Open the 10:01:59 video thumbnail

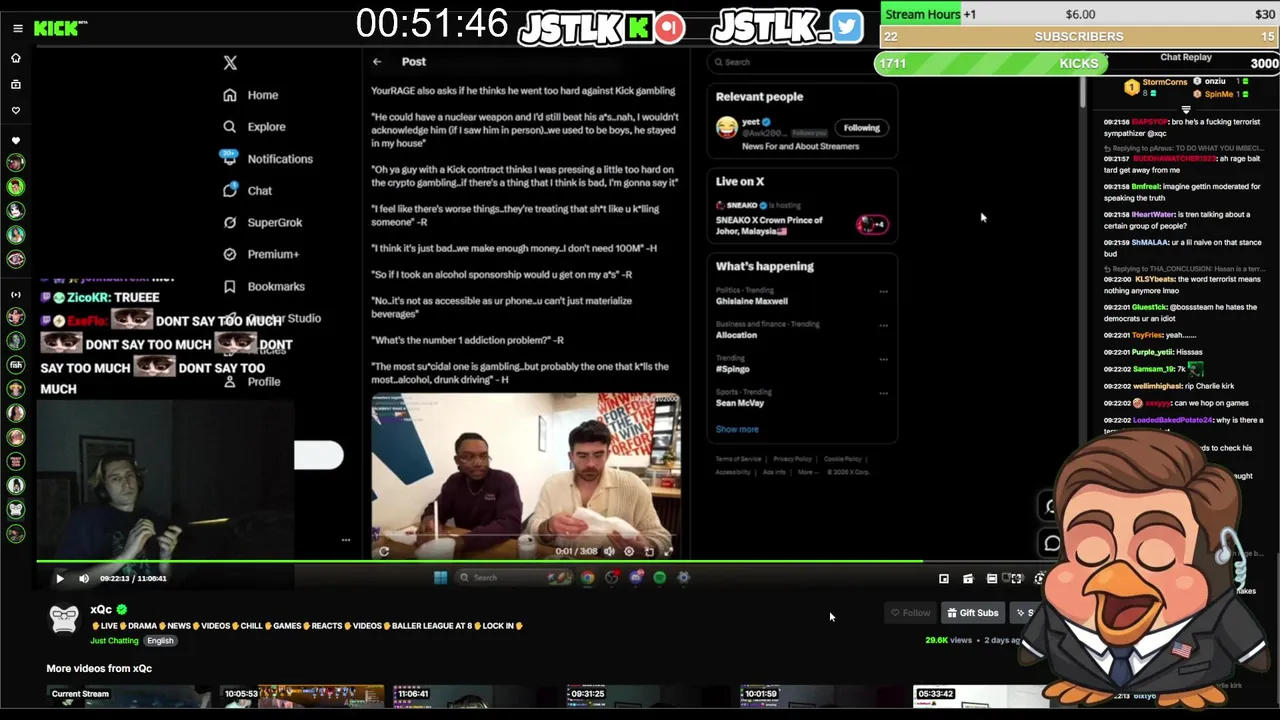coord(822,696)
